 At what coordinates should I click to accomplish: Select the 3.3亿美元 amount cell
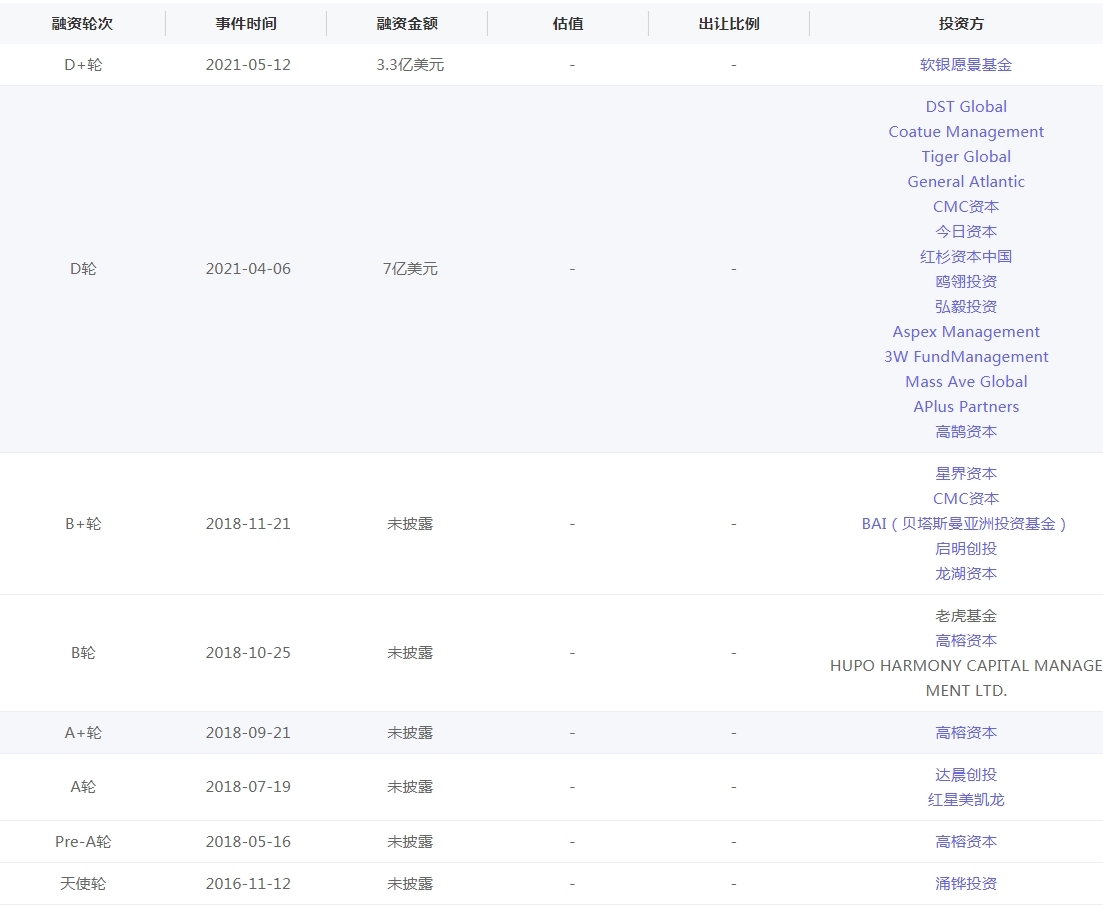tap(410, 65)
